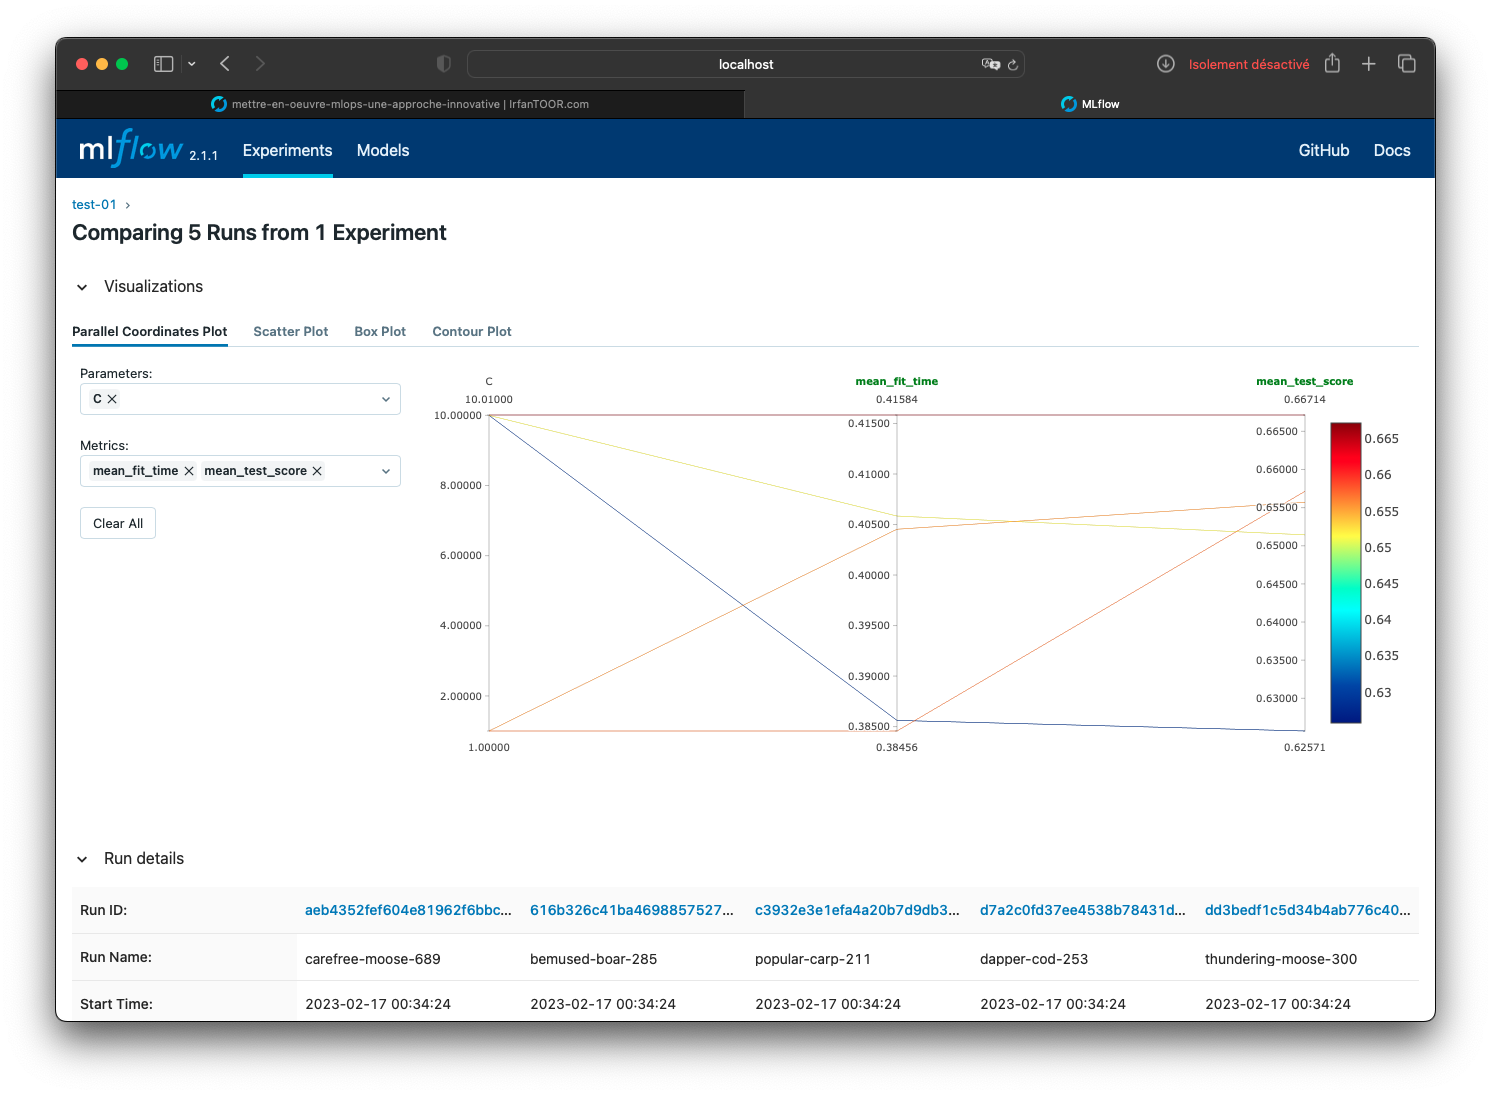Click the mean_test_score axis label
This screenshot has height=1095, width=1491.
pos(1305,381)
